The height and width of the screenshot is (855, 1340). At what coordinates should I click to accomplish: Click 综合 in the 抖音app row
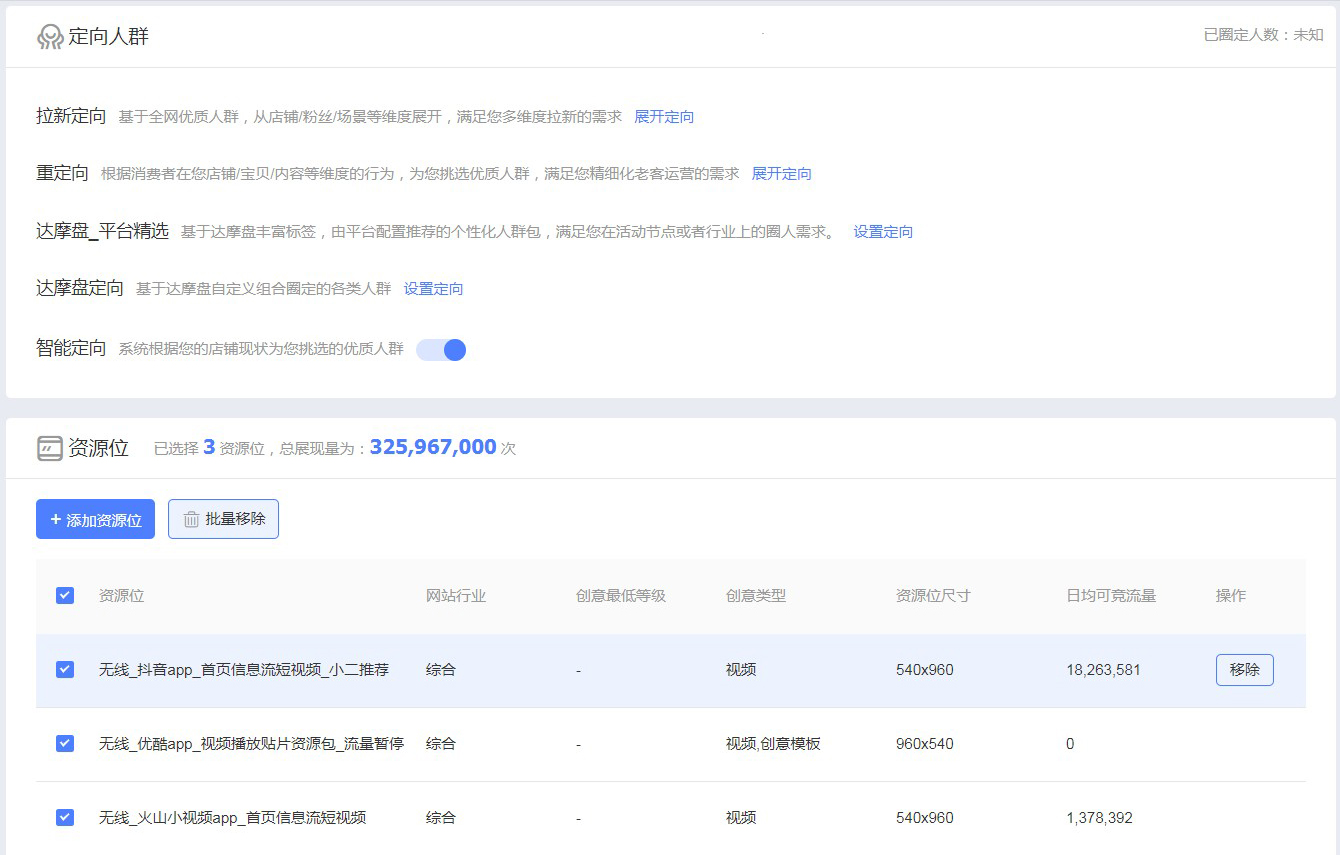pyautogui.click(x=441, y=669)
